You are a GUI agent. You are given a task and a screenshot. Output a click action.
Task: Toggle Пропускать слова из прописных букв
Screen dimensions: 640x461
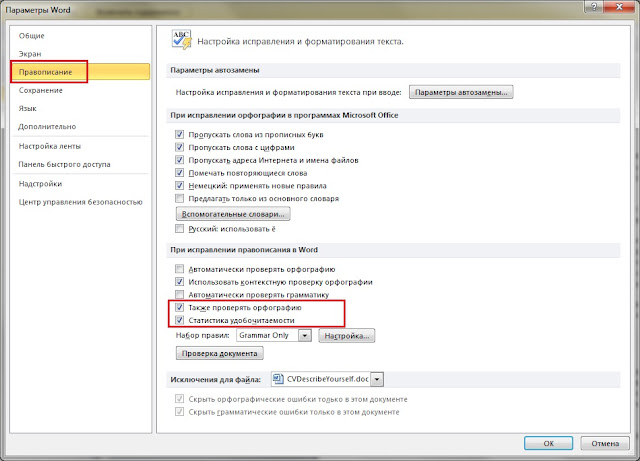click(x=179, y=134)
